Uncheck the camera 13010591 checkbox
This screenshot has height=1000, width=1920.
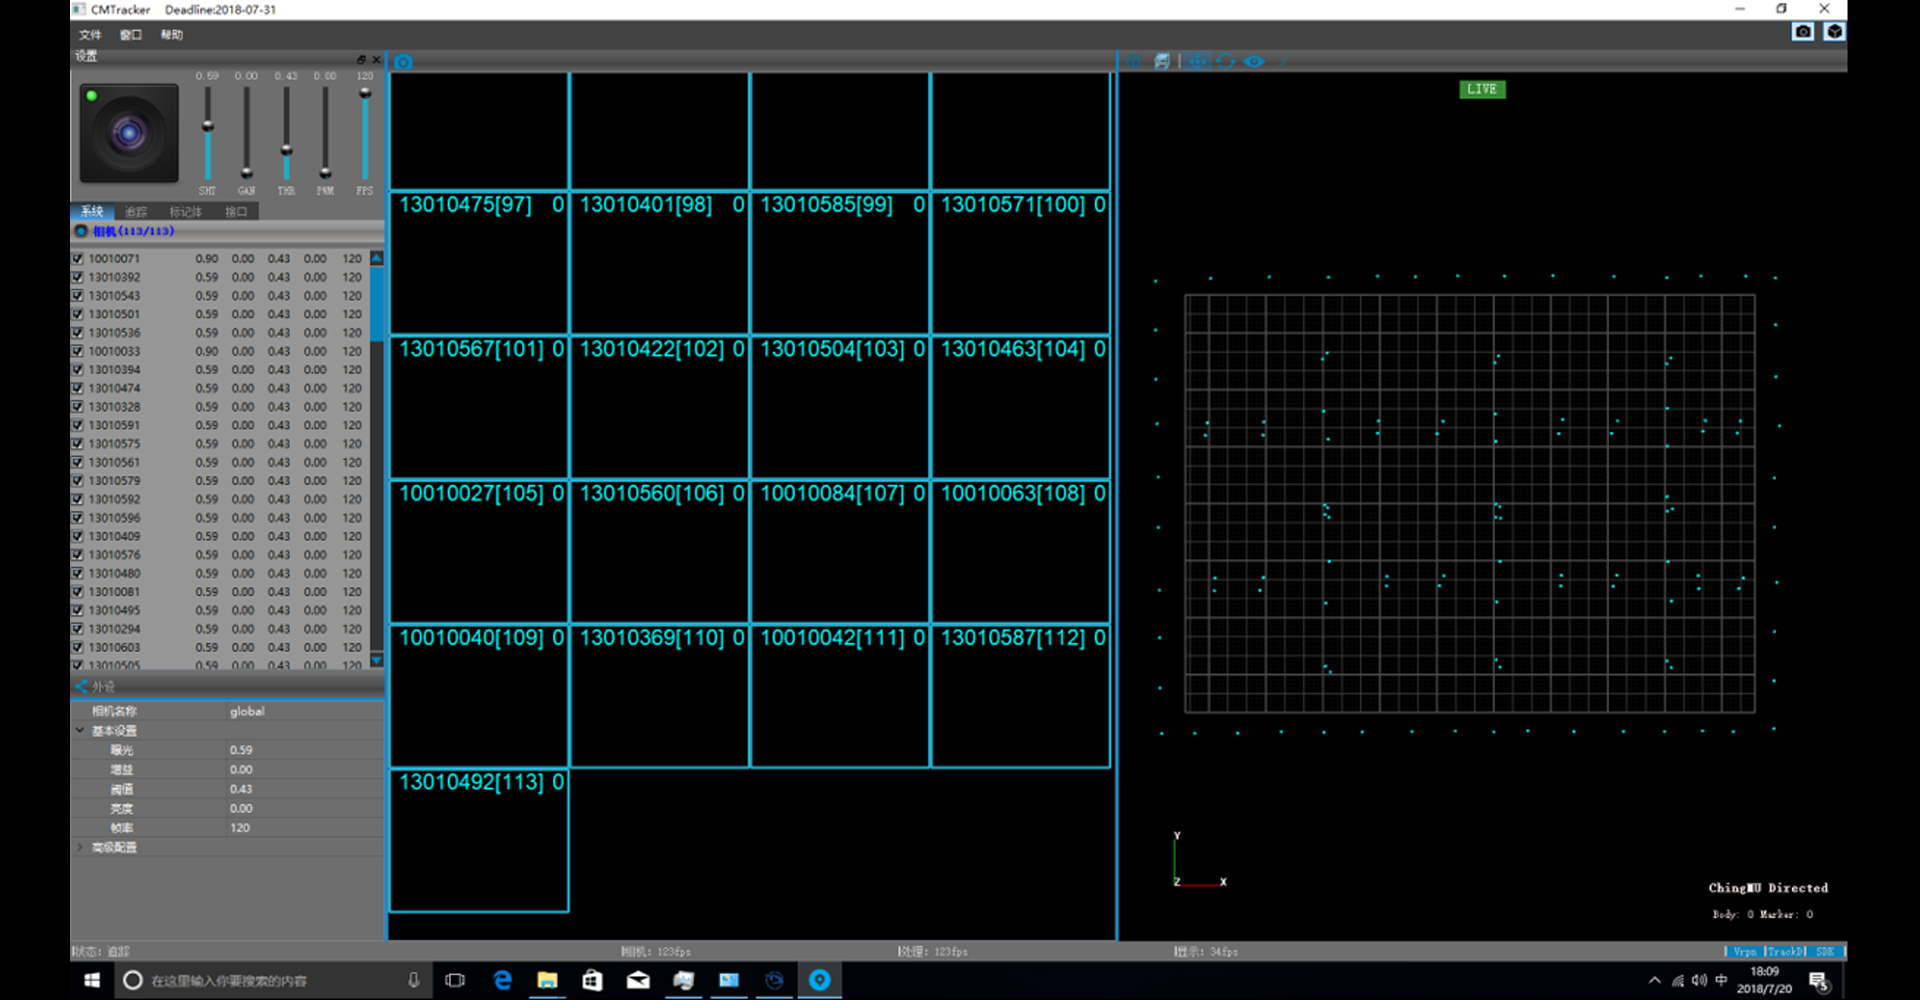point(78,426)
